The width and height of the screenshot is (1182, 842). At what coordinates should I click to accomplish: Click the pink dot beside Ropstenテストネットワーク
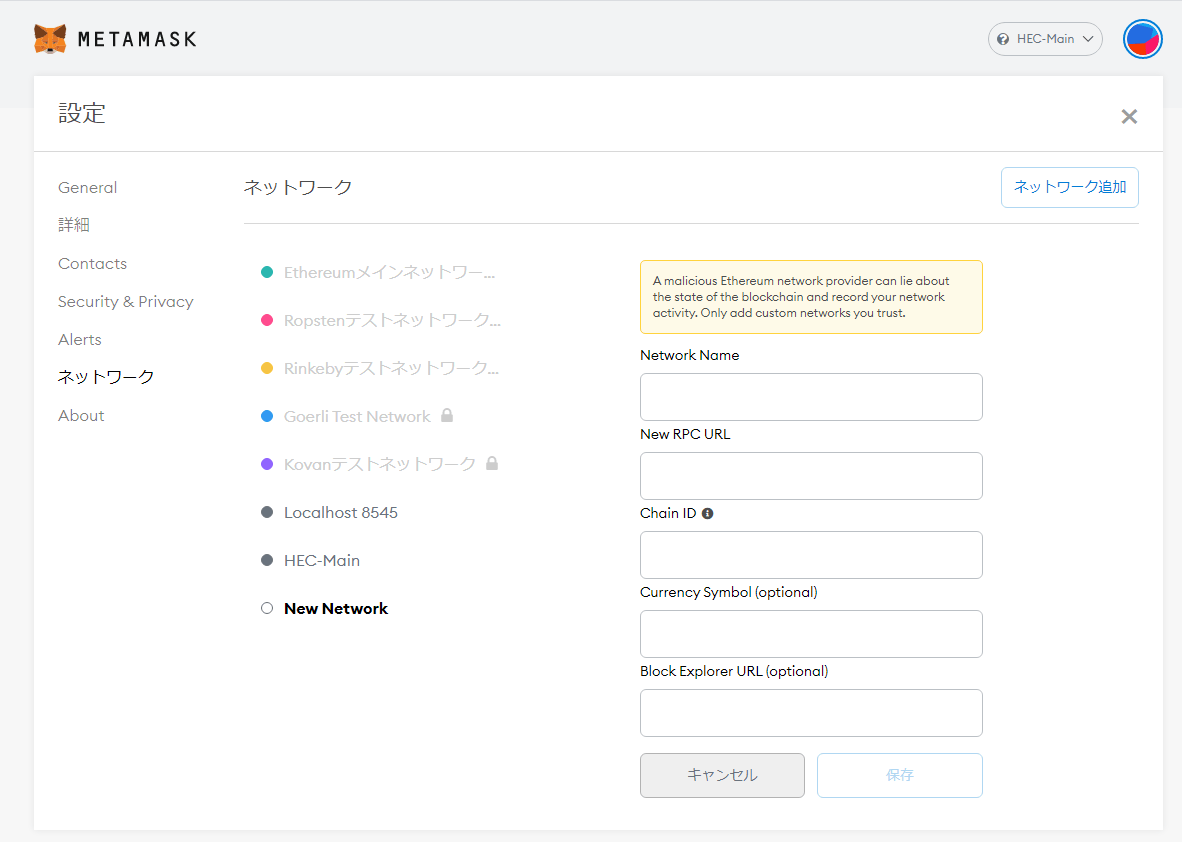pyautogui.click(x=267, y=320)
